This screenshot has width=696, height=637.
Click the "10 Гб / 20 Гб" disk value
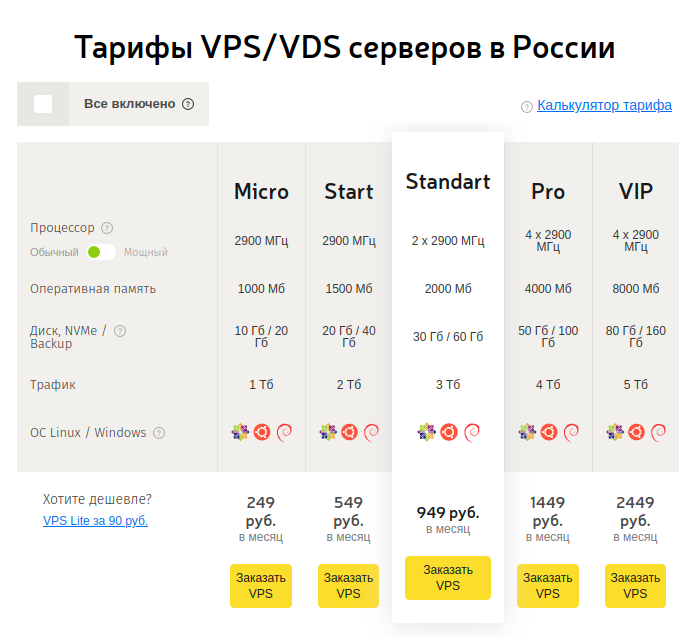[261, 336]
